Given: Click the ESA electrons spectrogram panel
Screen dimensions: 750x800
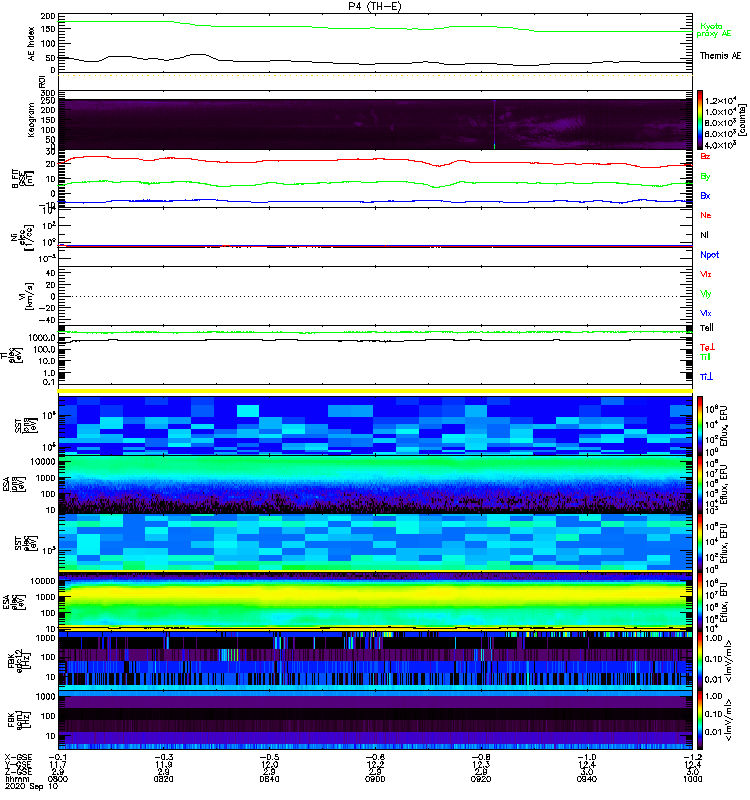Looking at the screenshot, I should (375, 603).
